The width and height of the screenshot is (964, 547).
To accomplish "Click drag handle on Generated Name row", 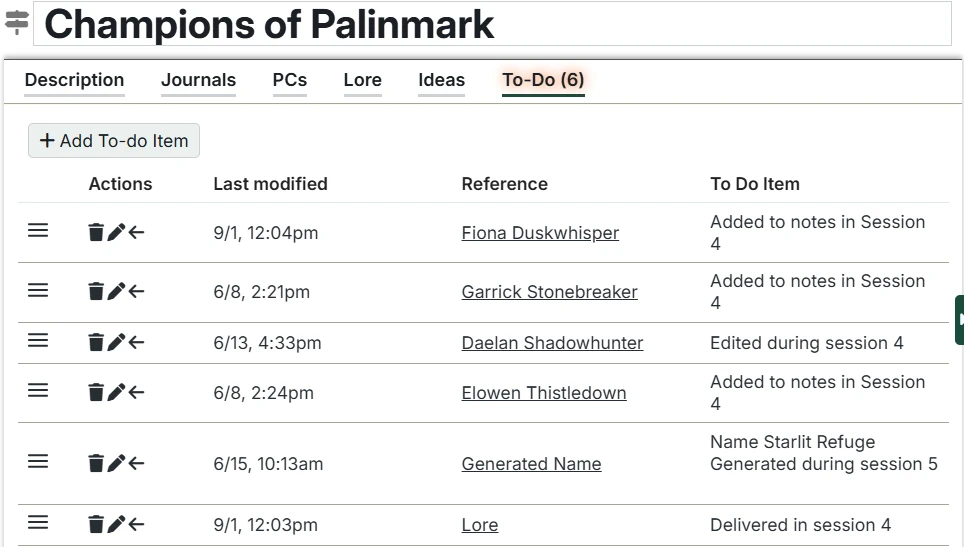I will coord(38,462).
